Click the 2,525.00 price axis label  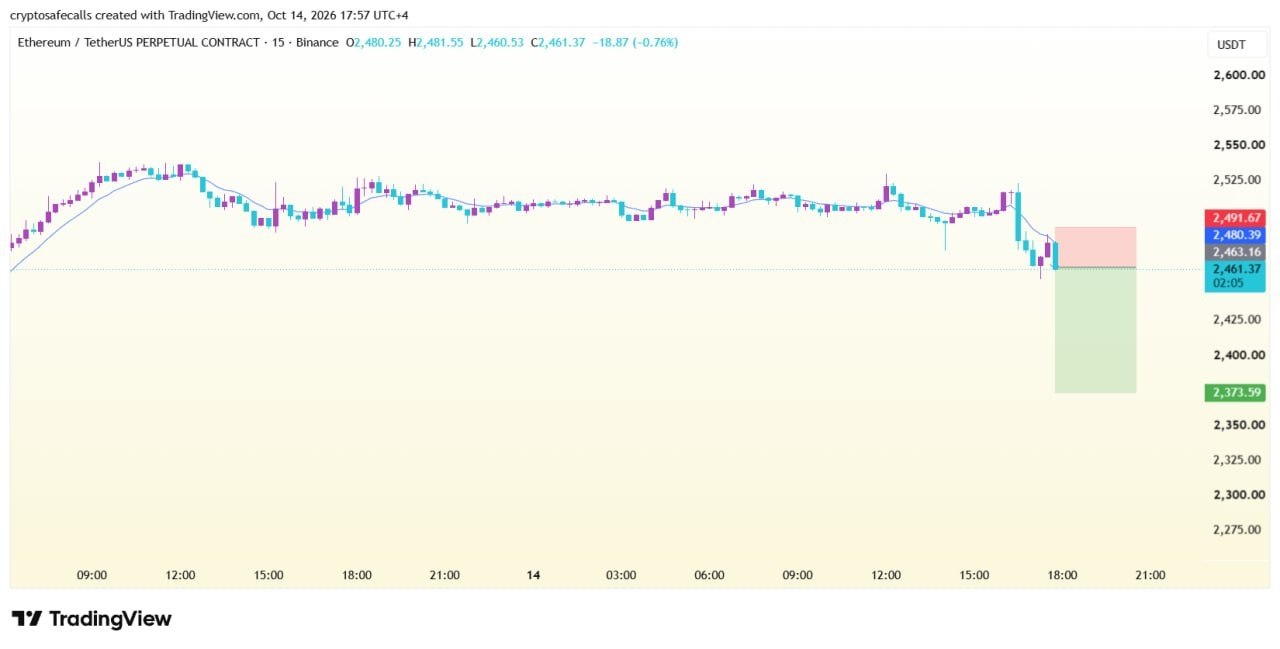point(1236,180)
